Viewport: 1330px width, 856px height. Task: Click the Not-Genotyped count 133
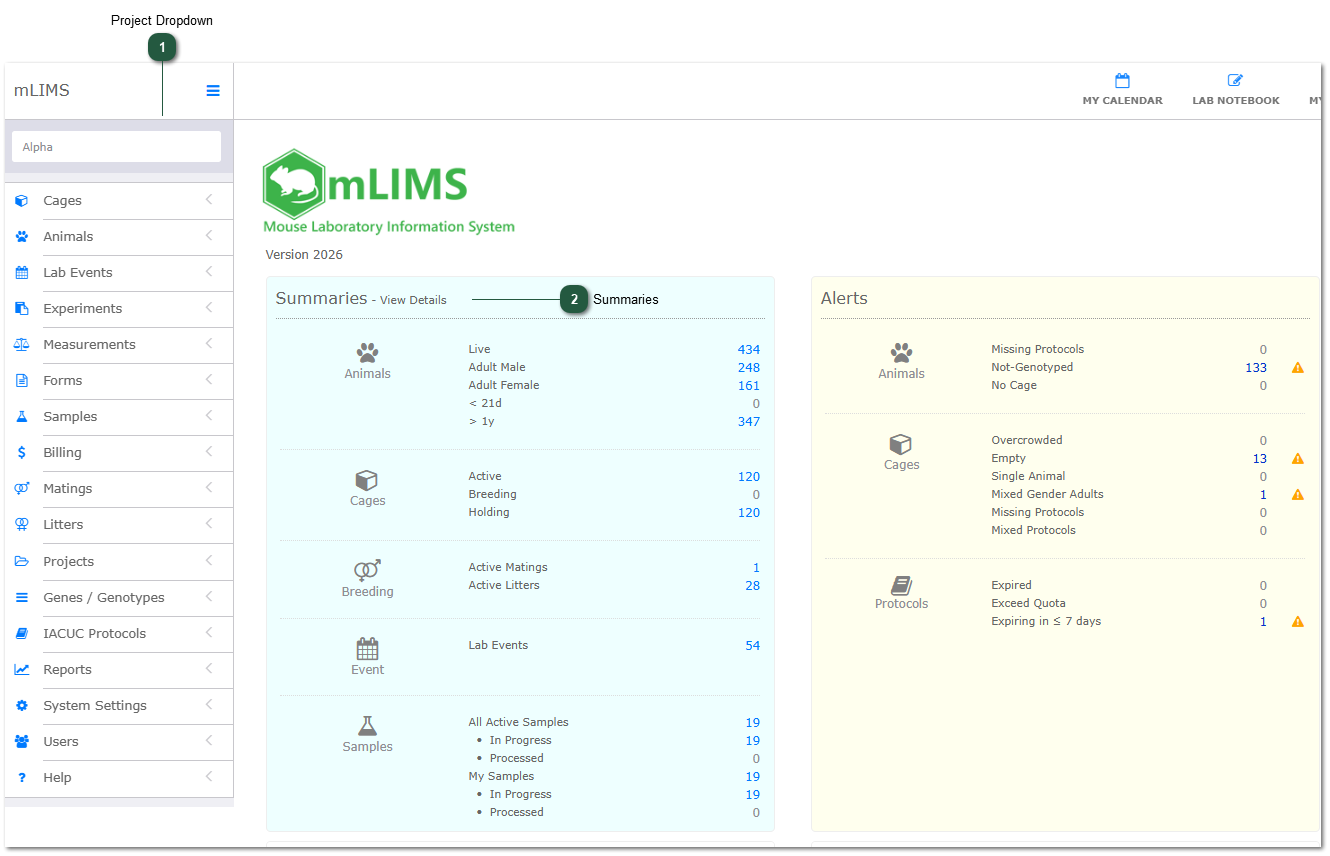(1256, 368)
